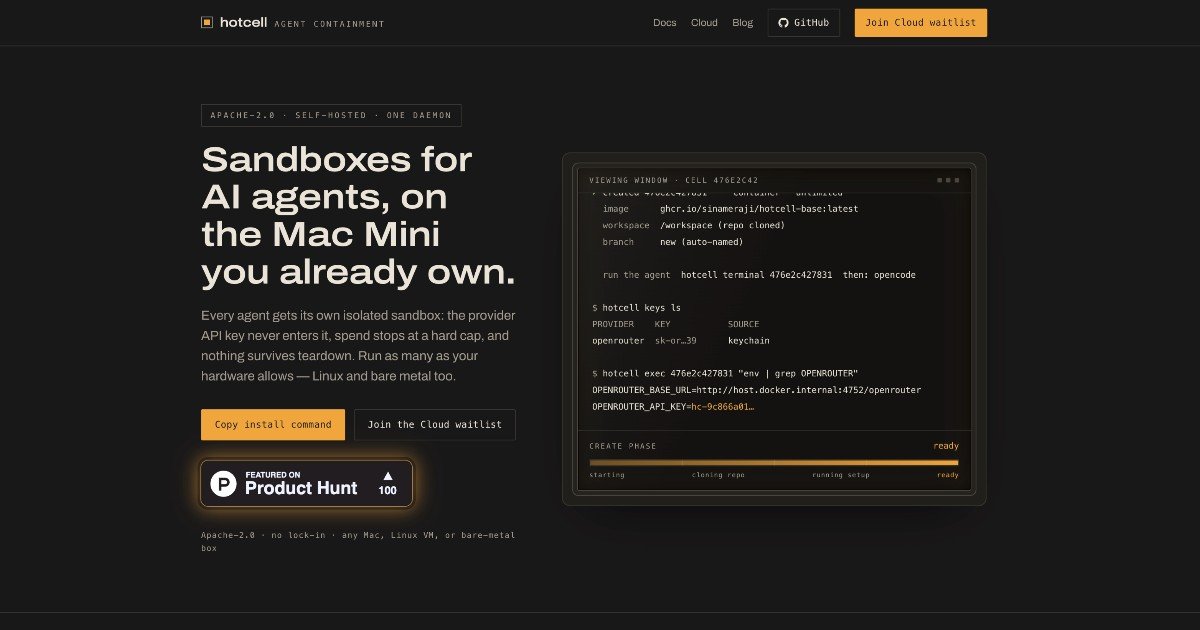Click the starting phase label
Image resolution: width=1200 pixels, height=630 pixels.
(607, 475)
